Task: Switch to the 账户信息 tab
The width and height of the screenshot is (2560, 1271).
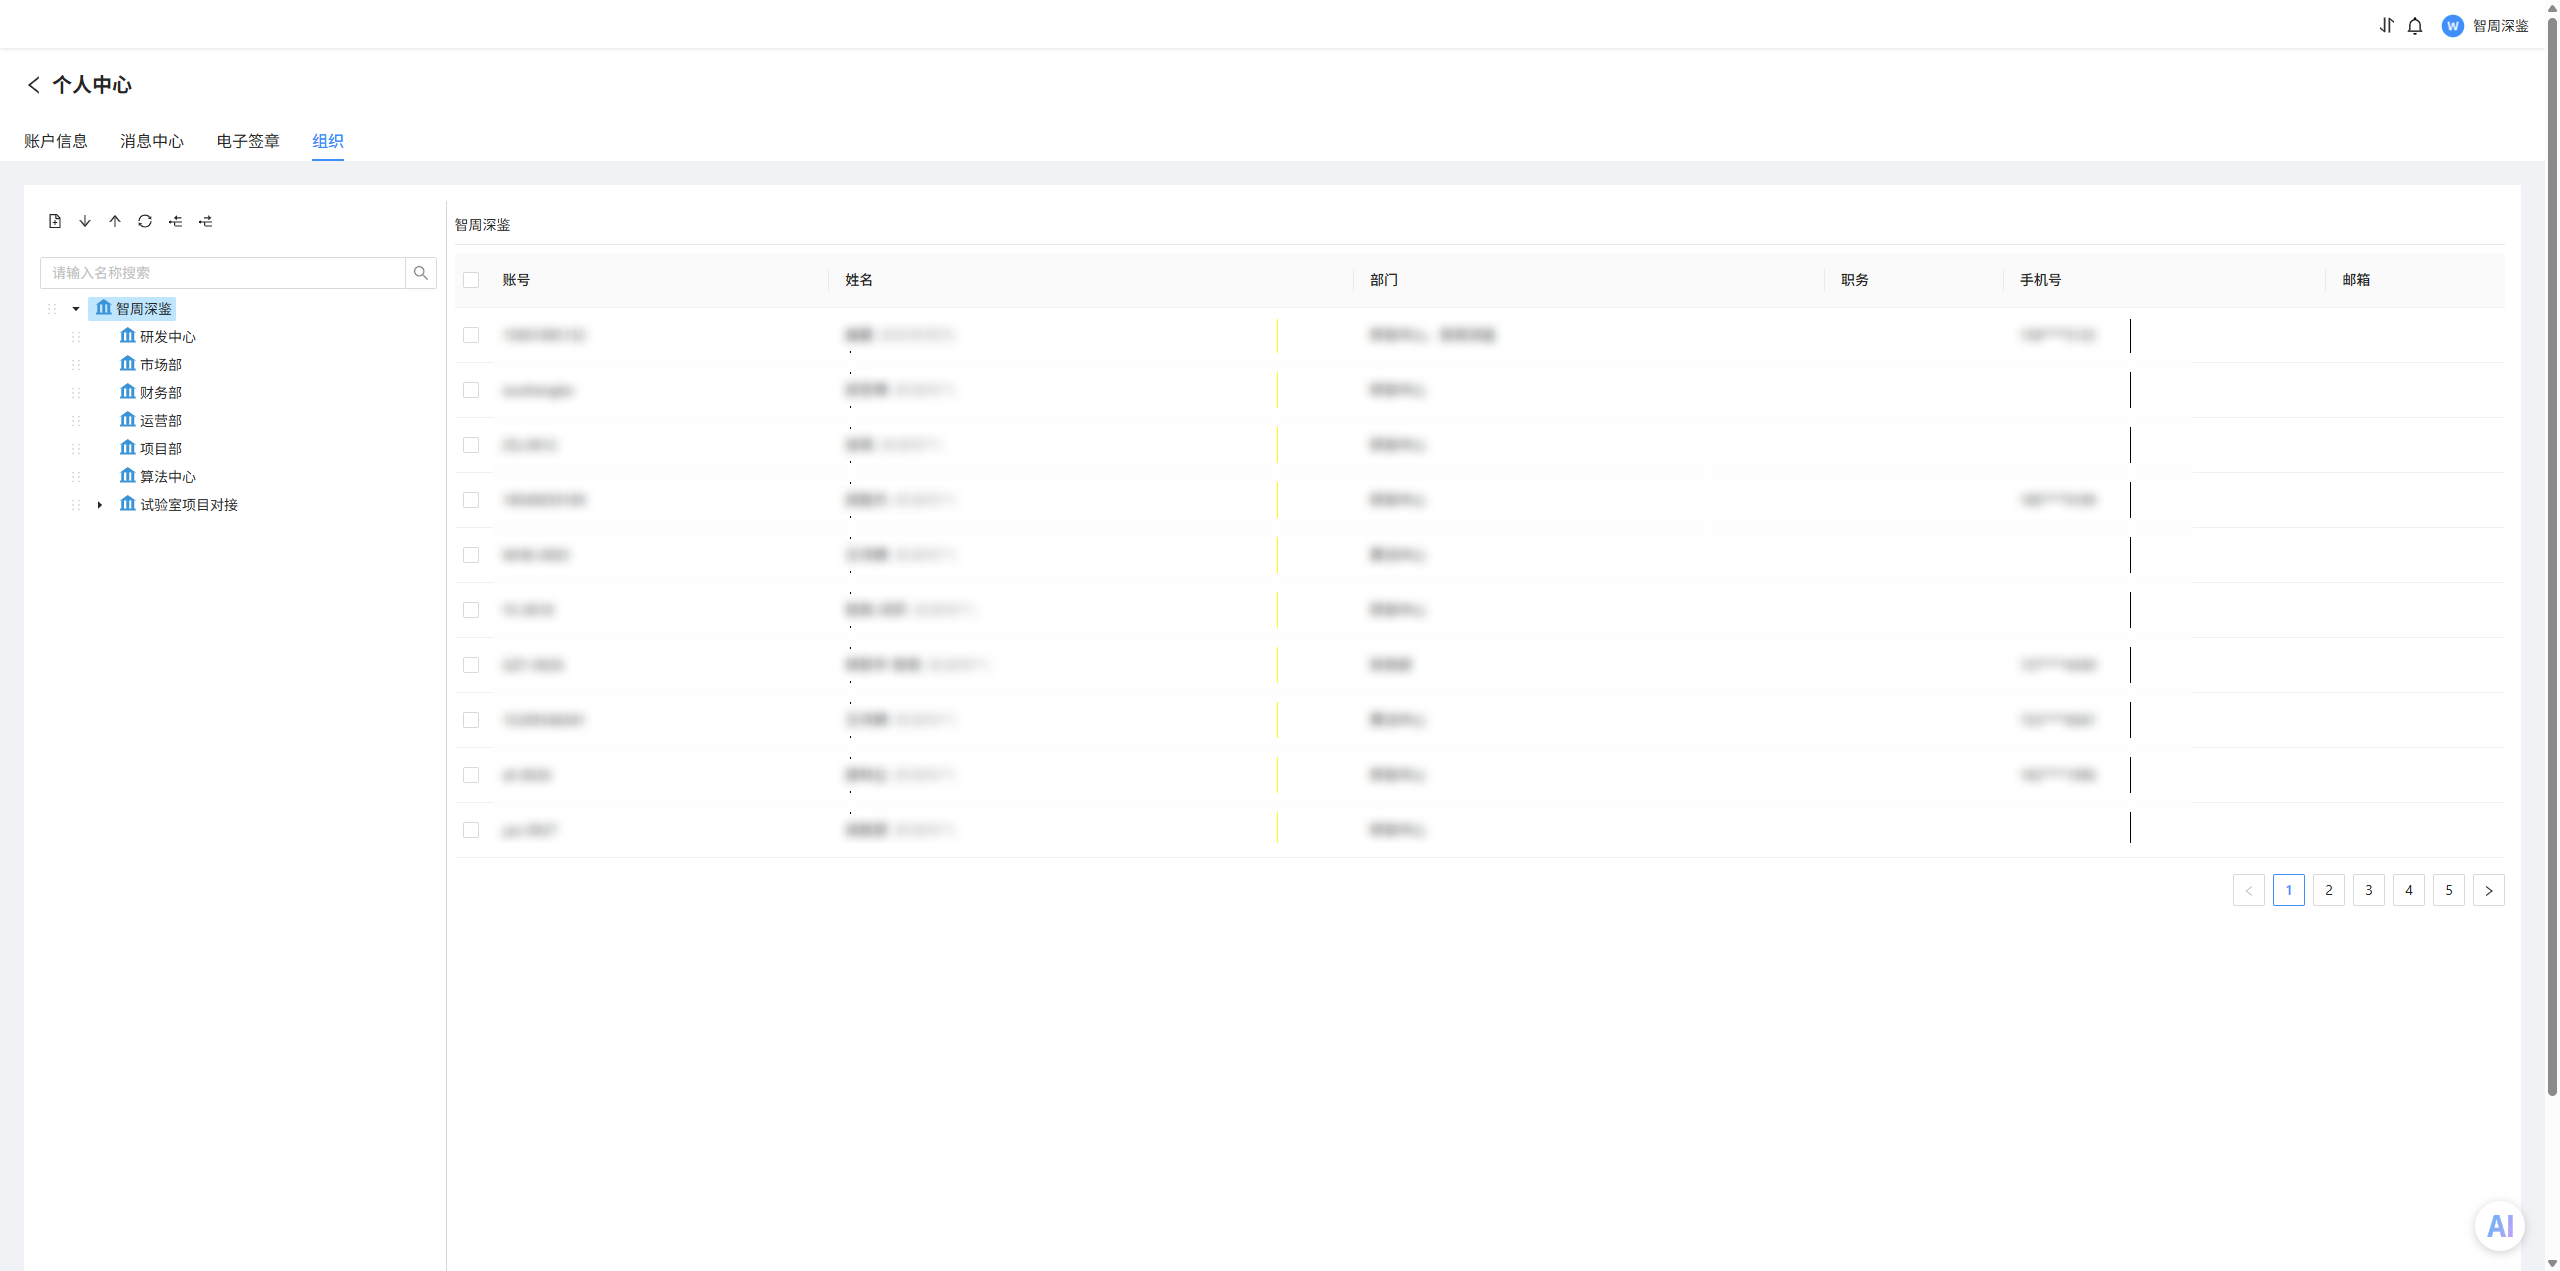Action: (x=56, y=141)
